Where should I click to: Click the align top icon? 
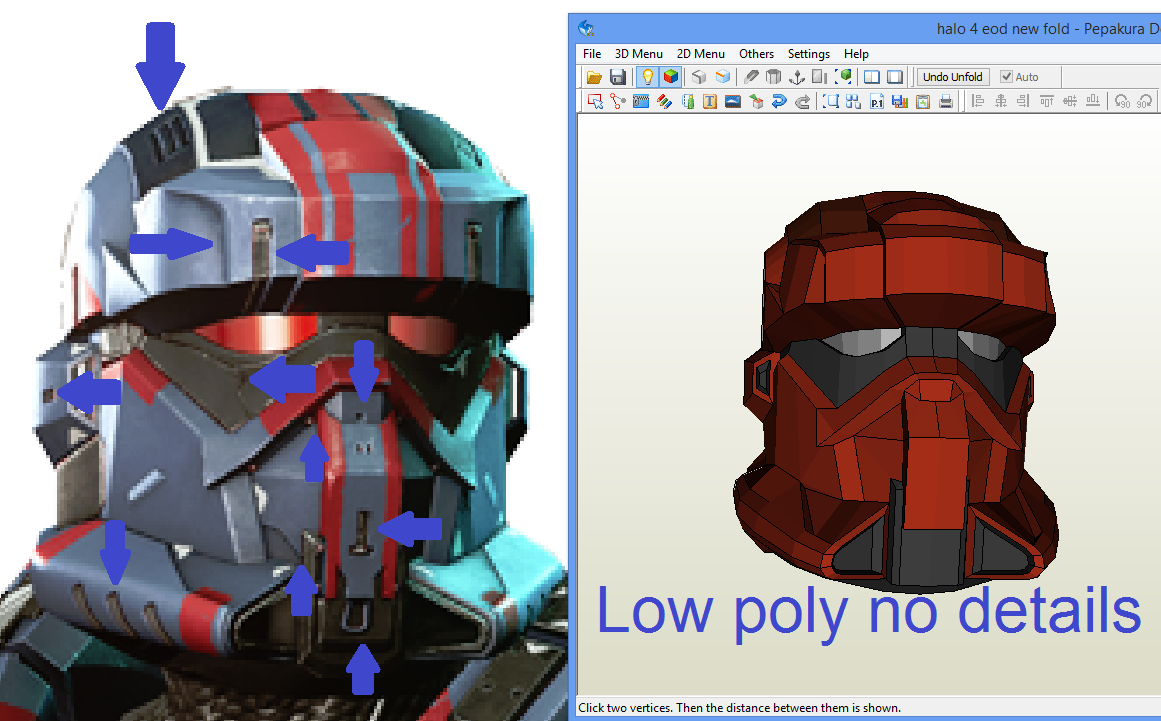(x=1046, y=101)
